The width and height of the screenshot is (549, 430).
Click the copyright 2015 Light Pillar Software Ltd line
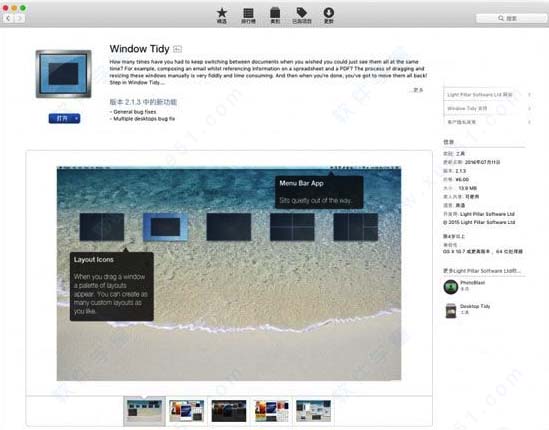click(x=479, y=222)
